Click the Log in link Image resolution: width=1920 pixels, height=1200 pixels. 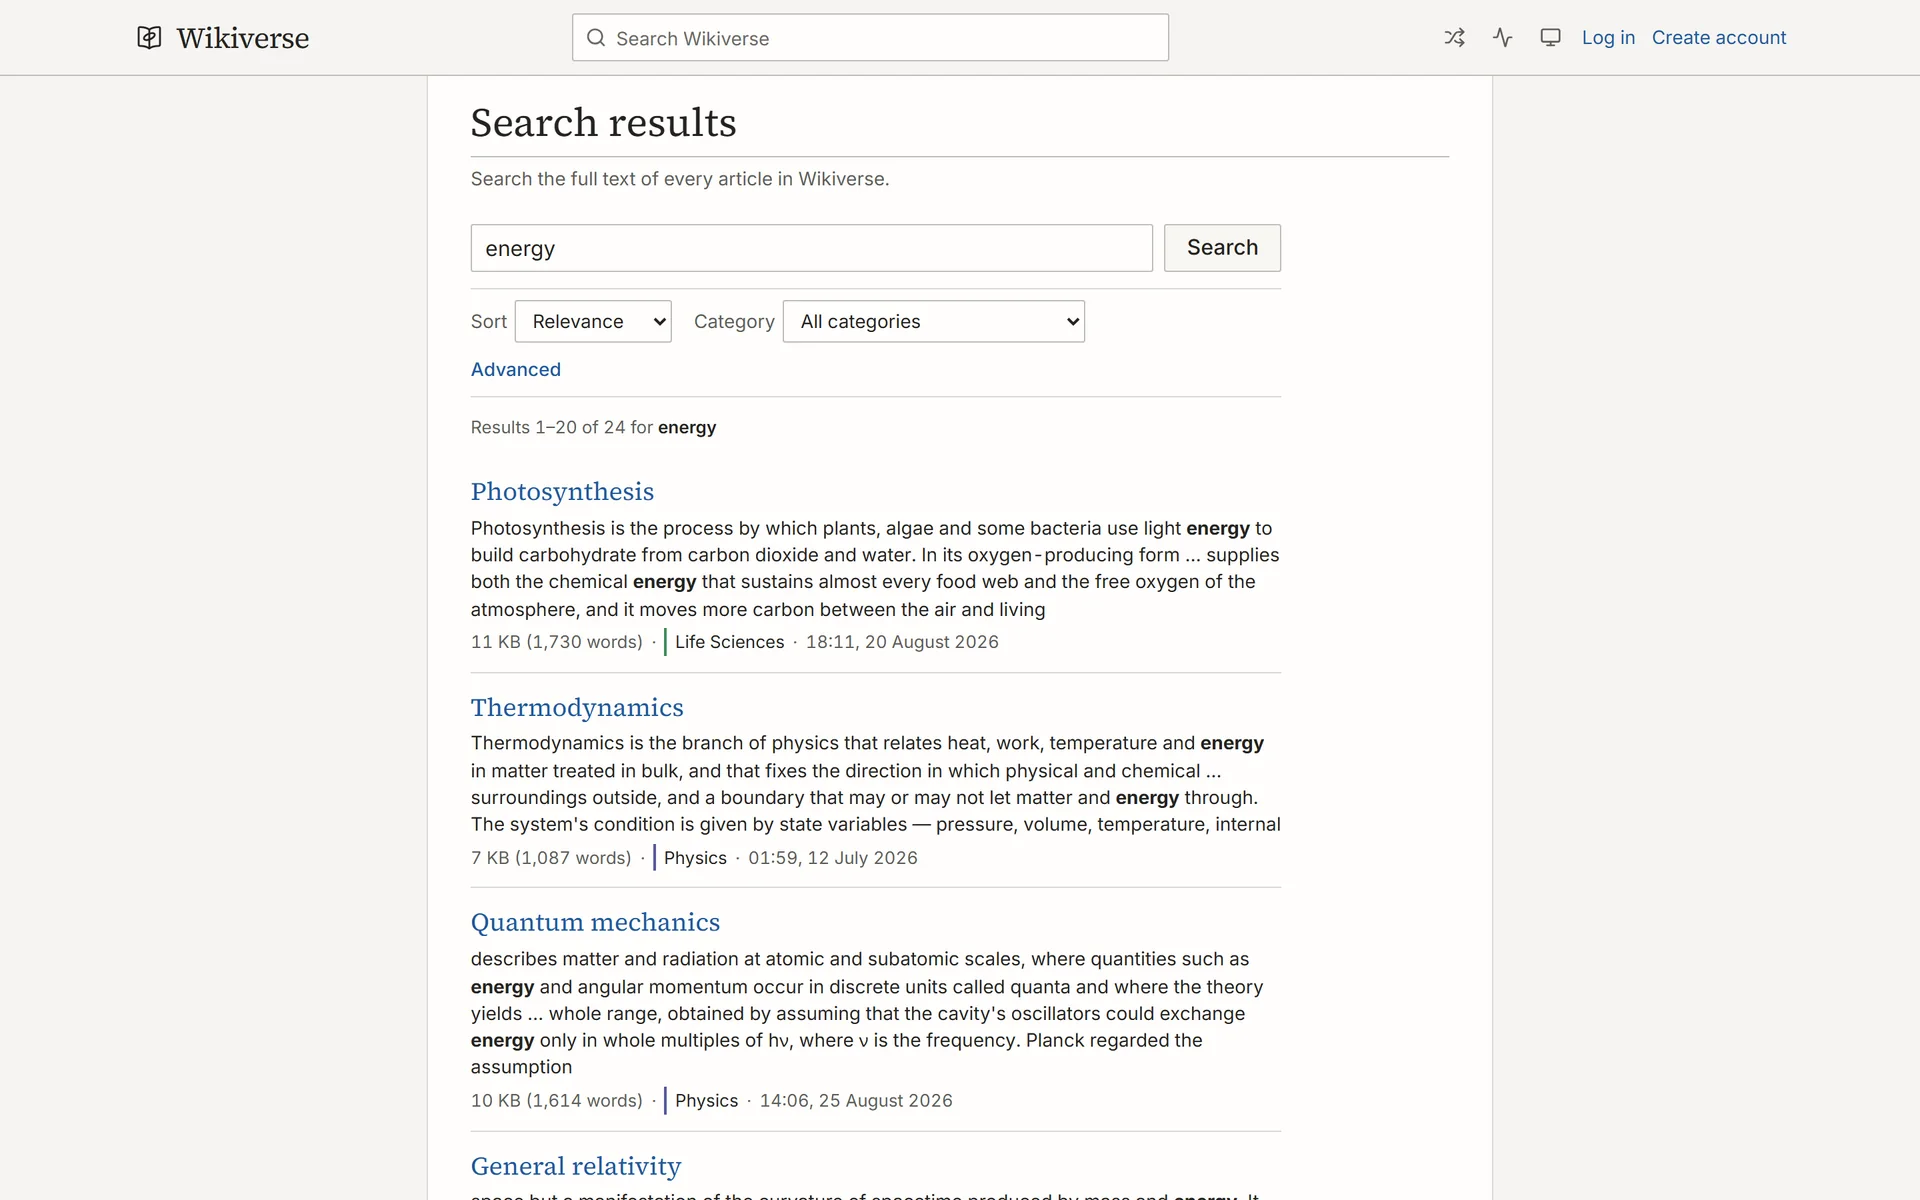click(1608, 38)
